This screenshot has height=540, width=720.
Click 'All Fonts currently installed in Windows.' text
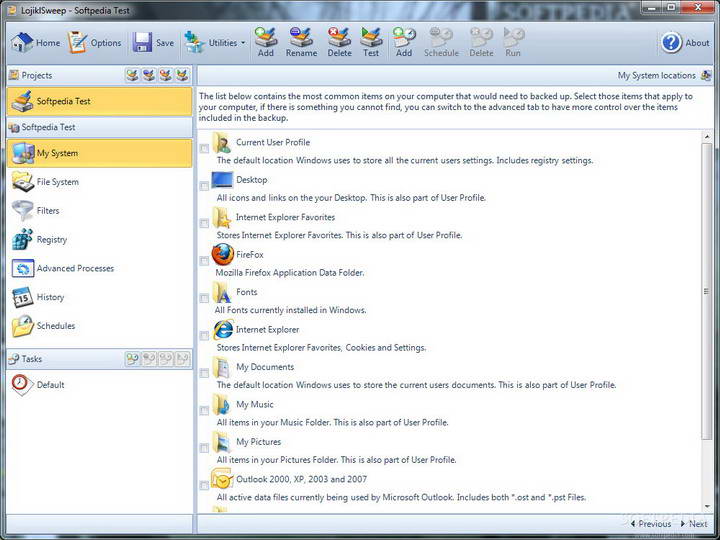pyautogui.click(x=290, y=310)
